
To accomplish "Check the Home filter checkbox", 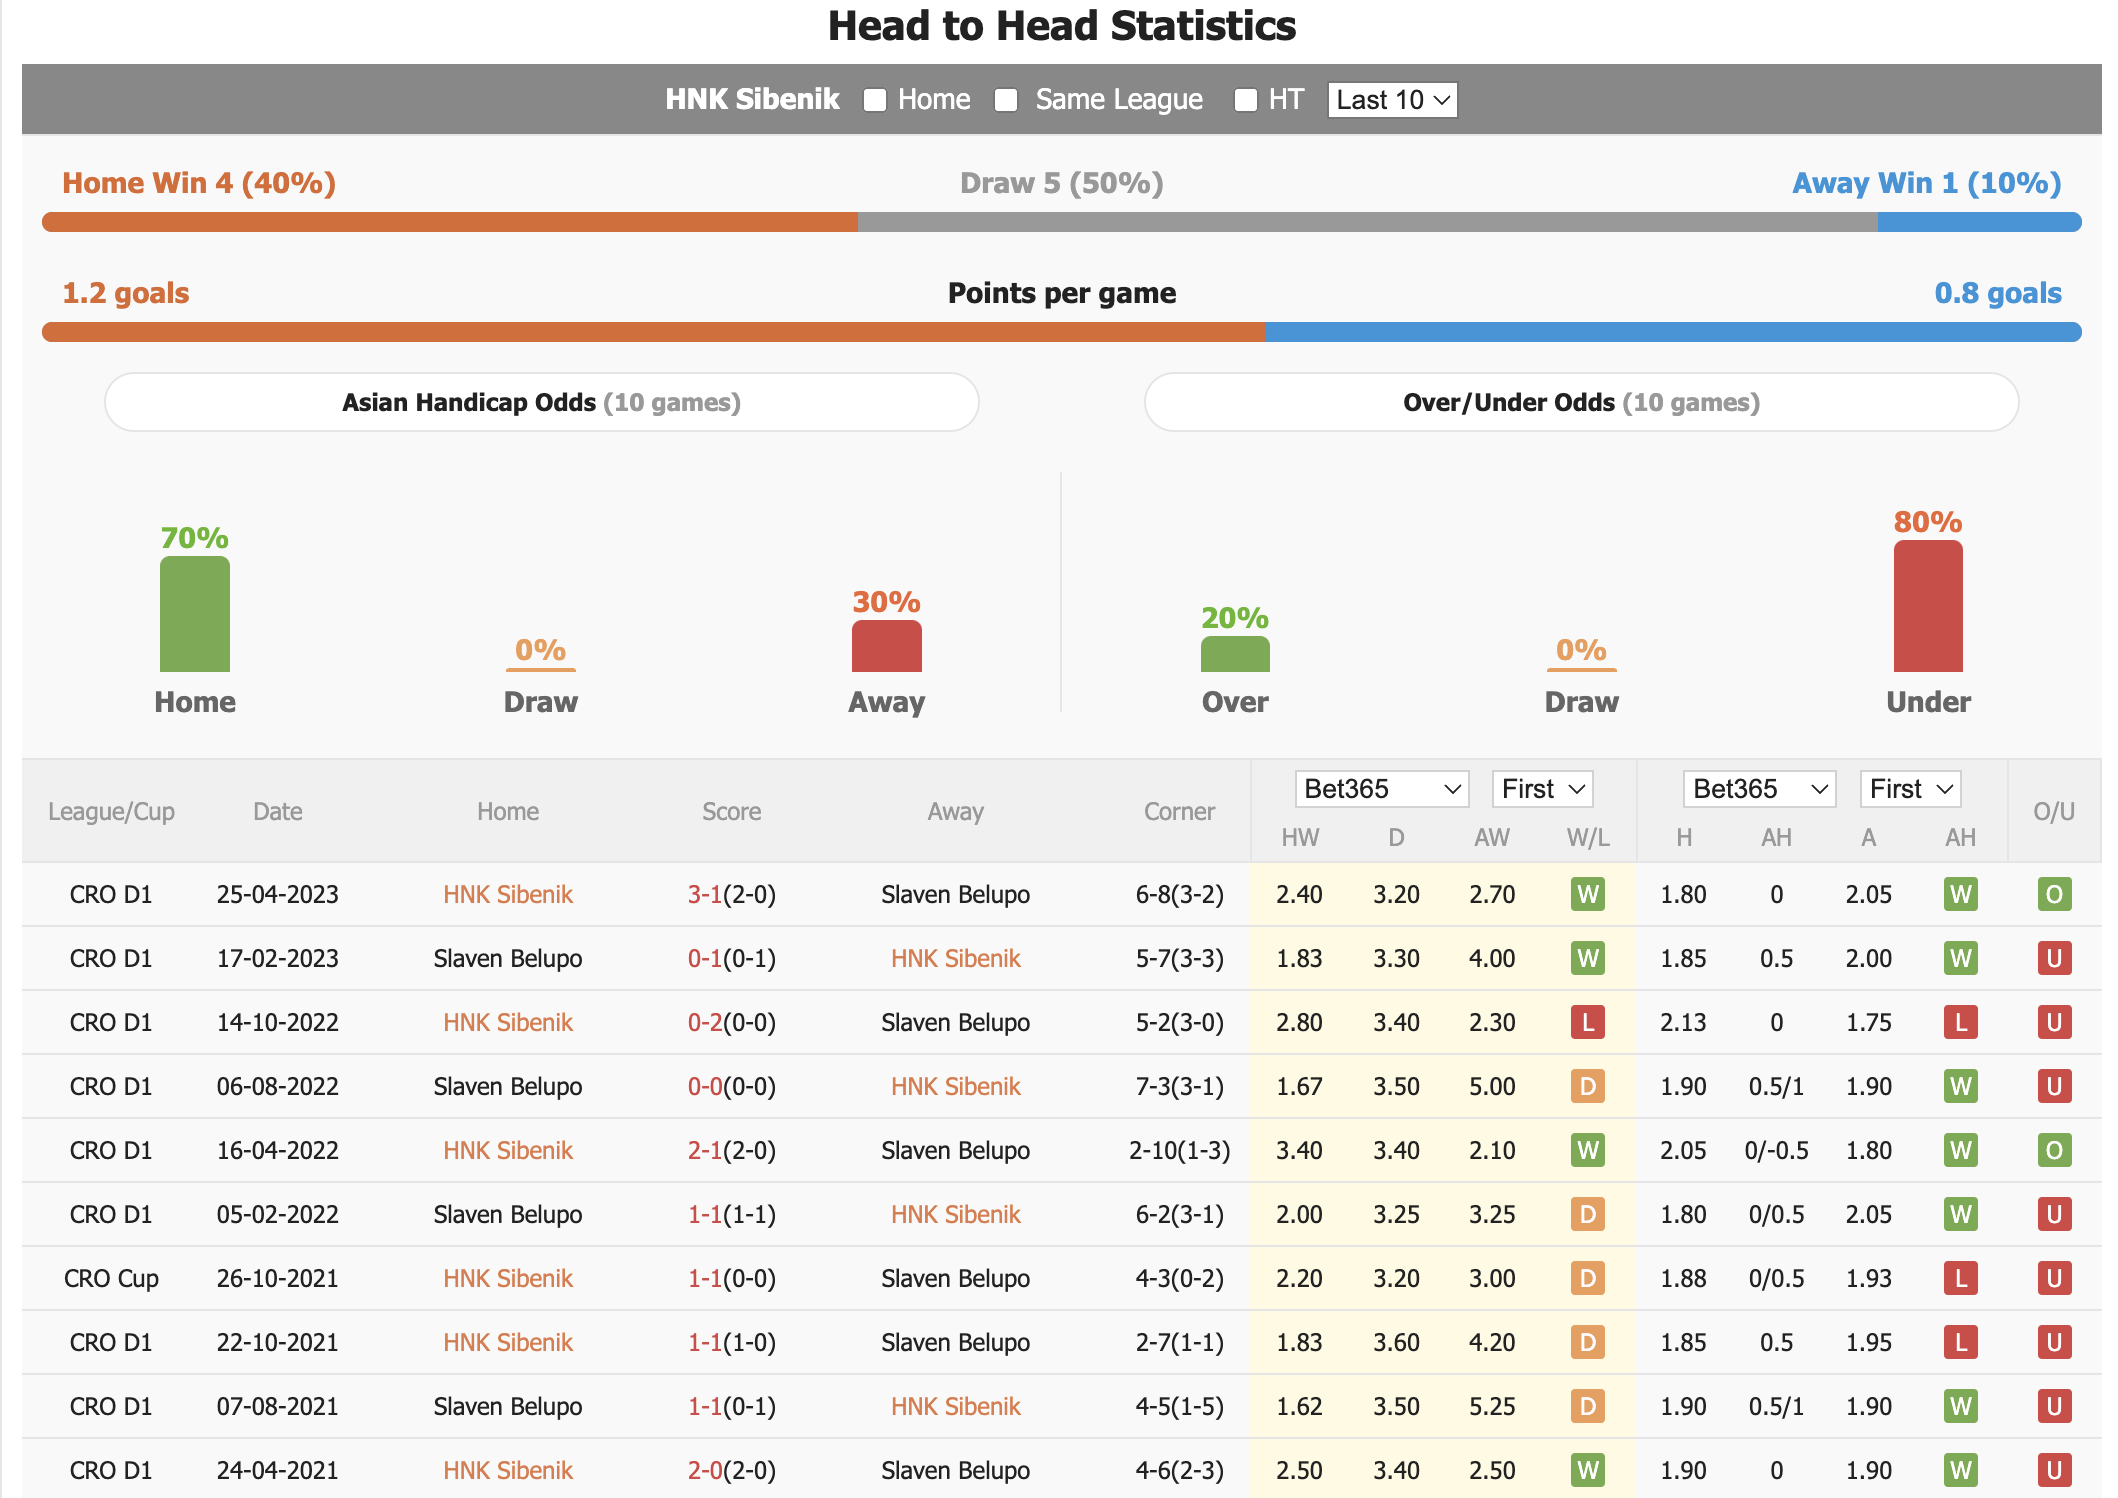I will click(x=875, y=100).
